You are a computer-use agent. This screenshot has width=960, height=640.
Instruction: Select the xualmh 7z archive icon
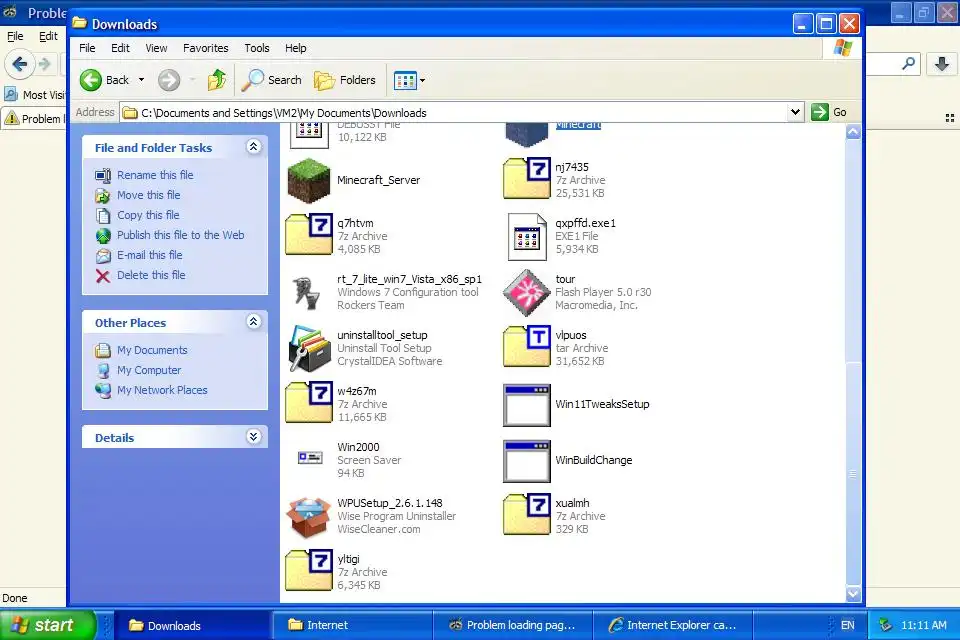[x=527, y=514]
